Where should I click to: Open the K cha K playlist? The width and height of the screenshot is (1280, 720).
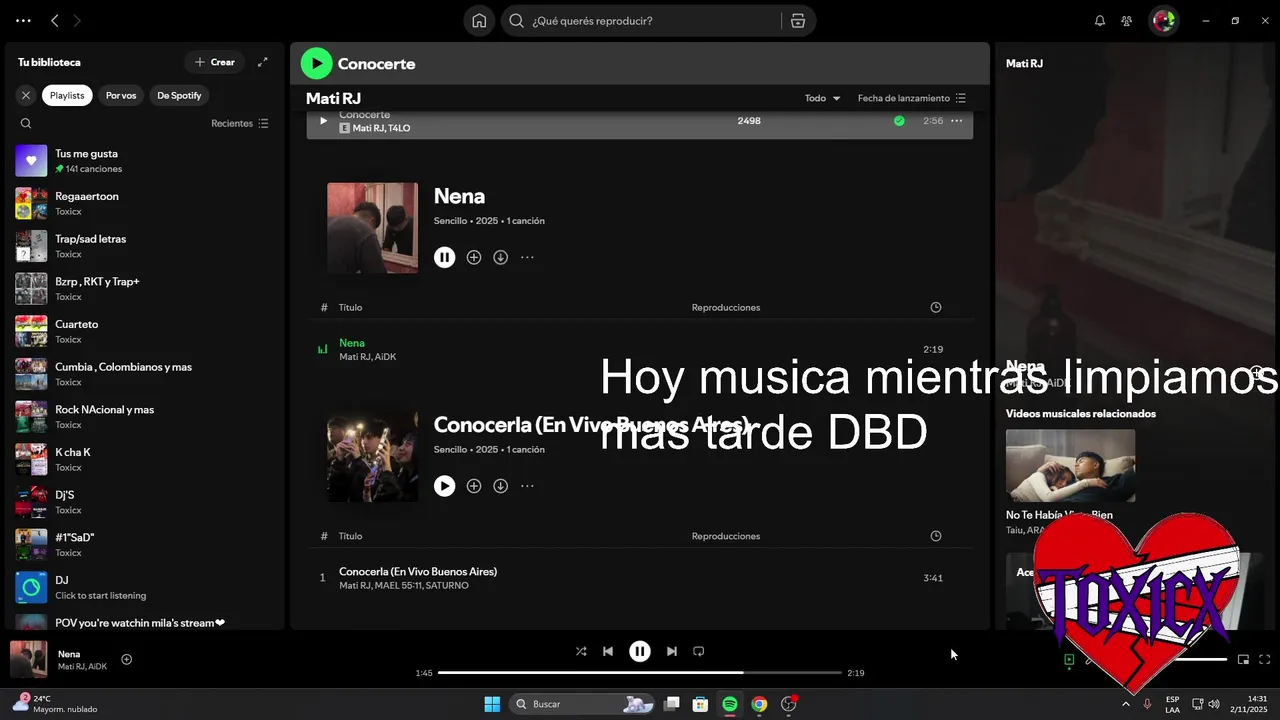pyautogui.click(x=145, y=460)
